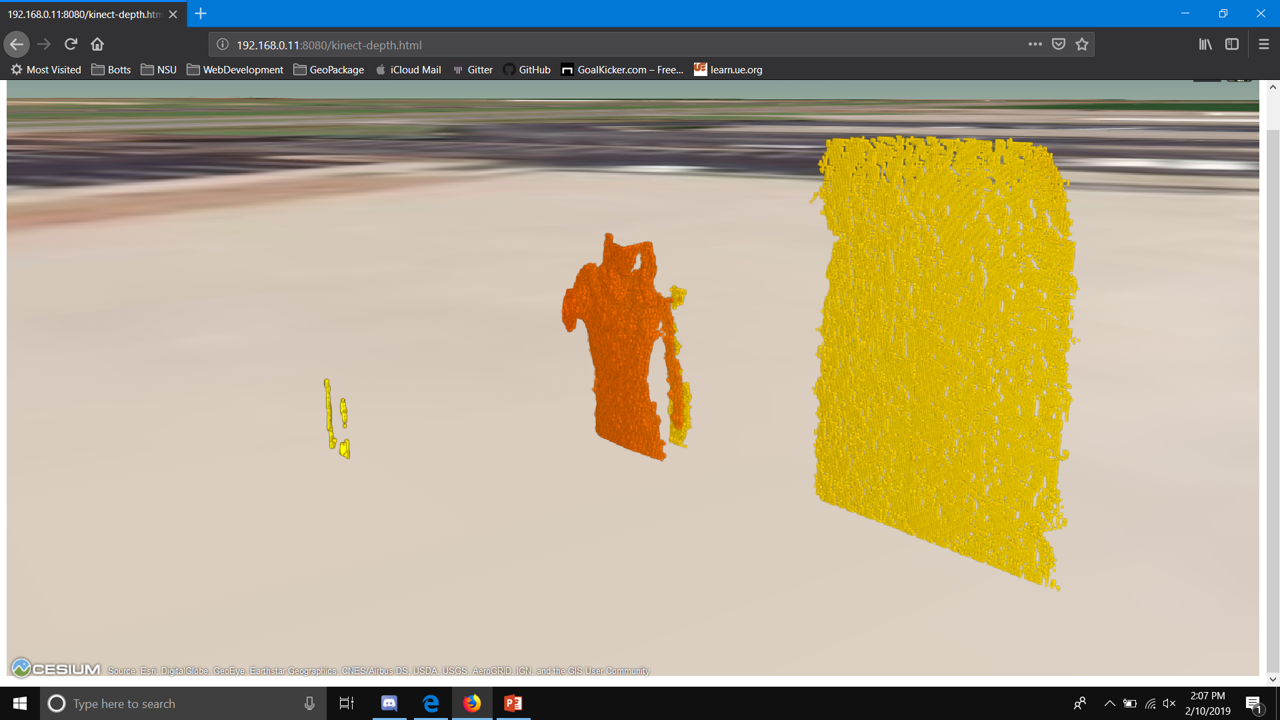The image size is (1280, 720).
Task: Open the Library bookshelf icon
Action: pos(1205,44)
